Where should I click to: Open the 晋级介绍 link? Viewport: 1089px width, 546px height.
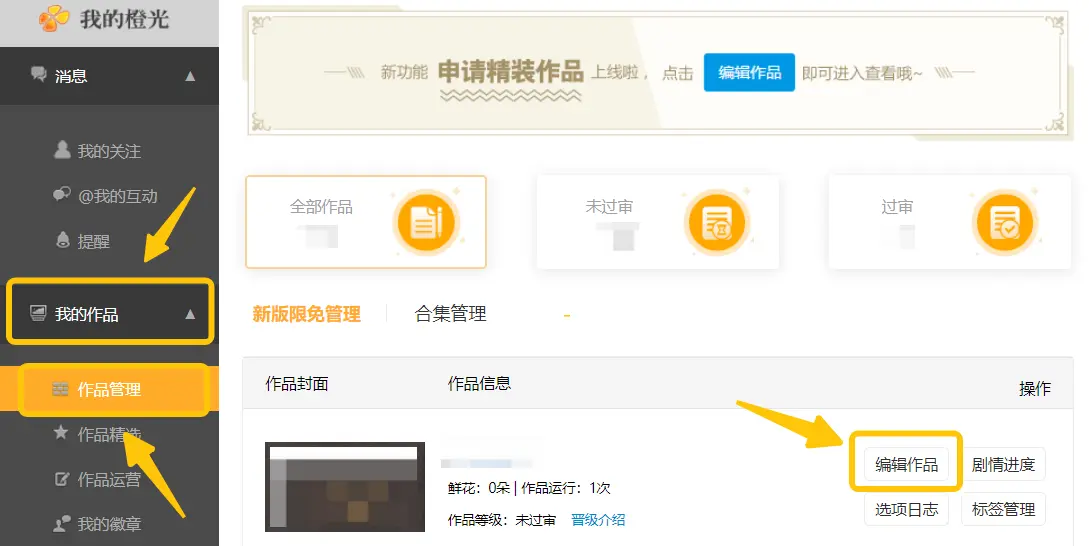(x=598, y=520)
